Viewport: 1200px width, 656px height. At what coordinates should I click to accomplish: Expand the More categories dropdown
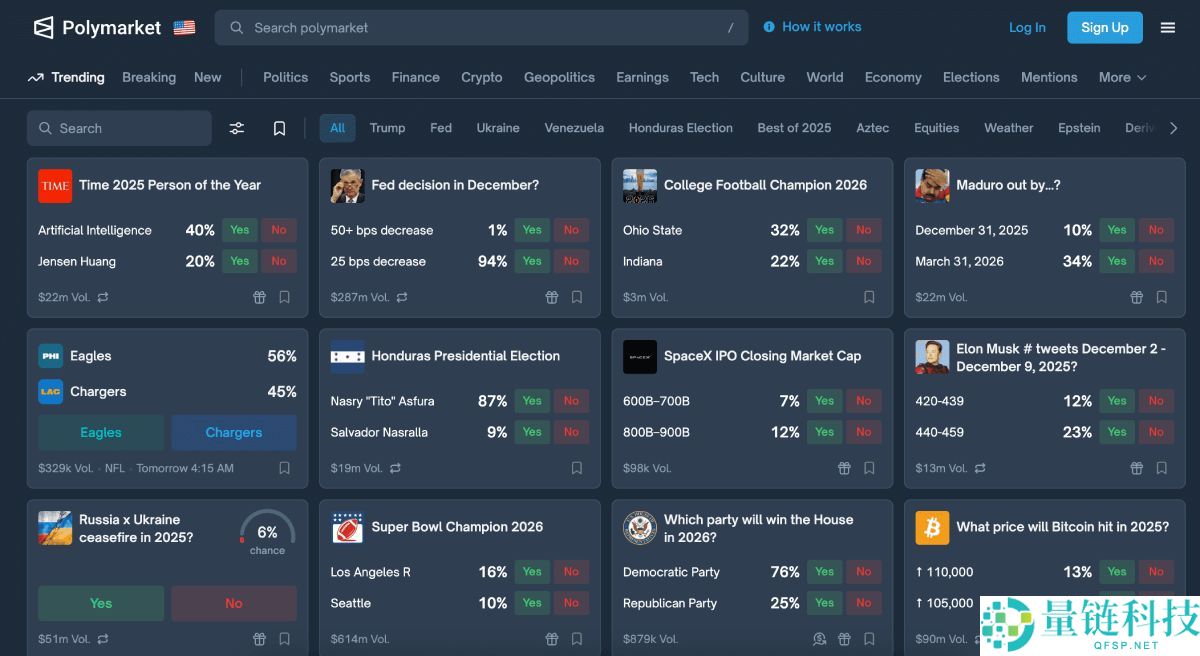click(1122, 77)
